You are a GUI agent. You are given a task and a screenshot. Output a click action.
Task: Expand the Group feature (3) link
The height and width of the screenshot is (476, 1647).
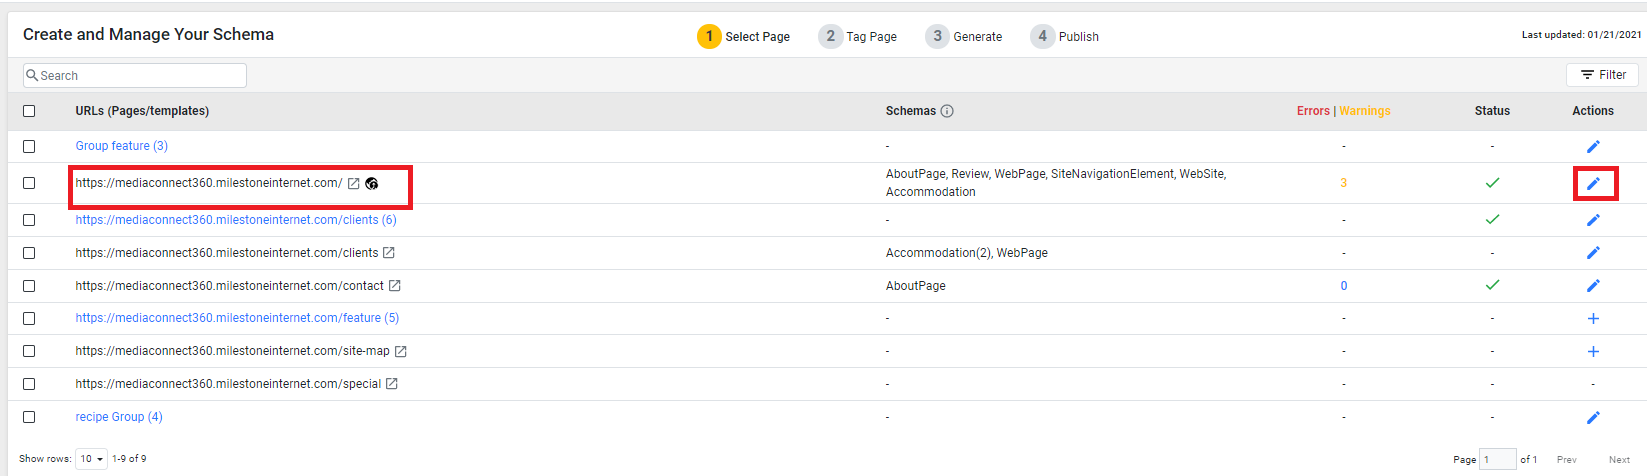click(x=122, y=146)
